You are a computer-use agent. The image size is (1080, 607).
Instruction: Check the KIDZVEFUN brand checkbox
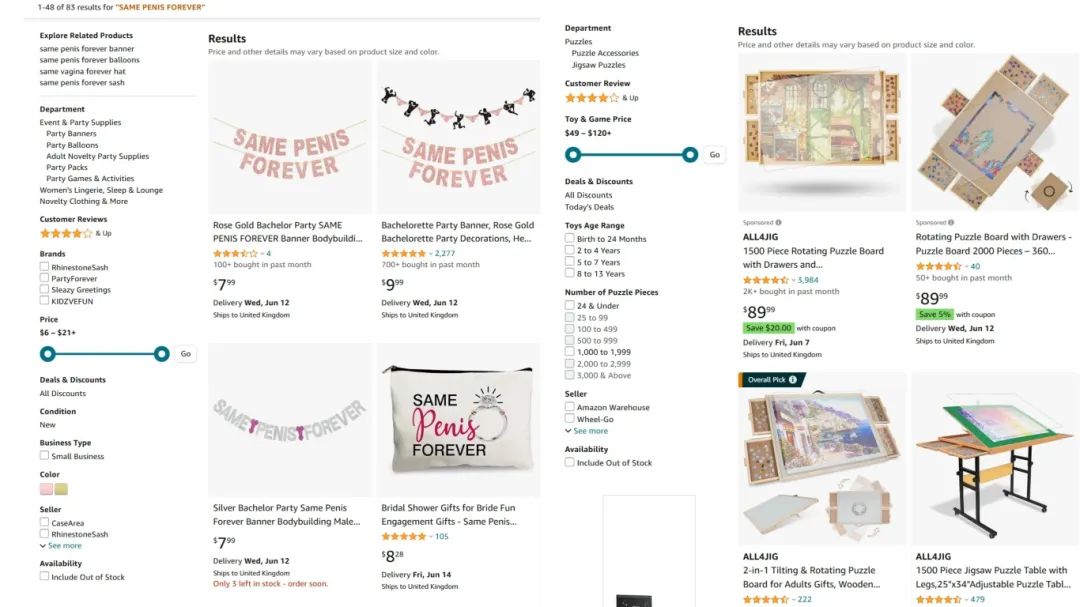pos(44,300)
